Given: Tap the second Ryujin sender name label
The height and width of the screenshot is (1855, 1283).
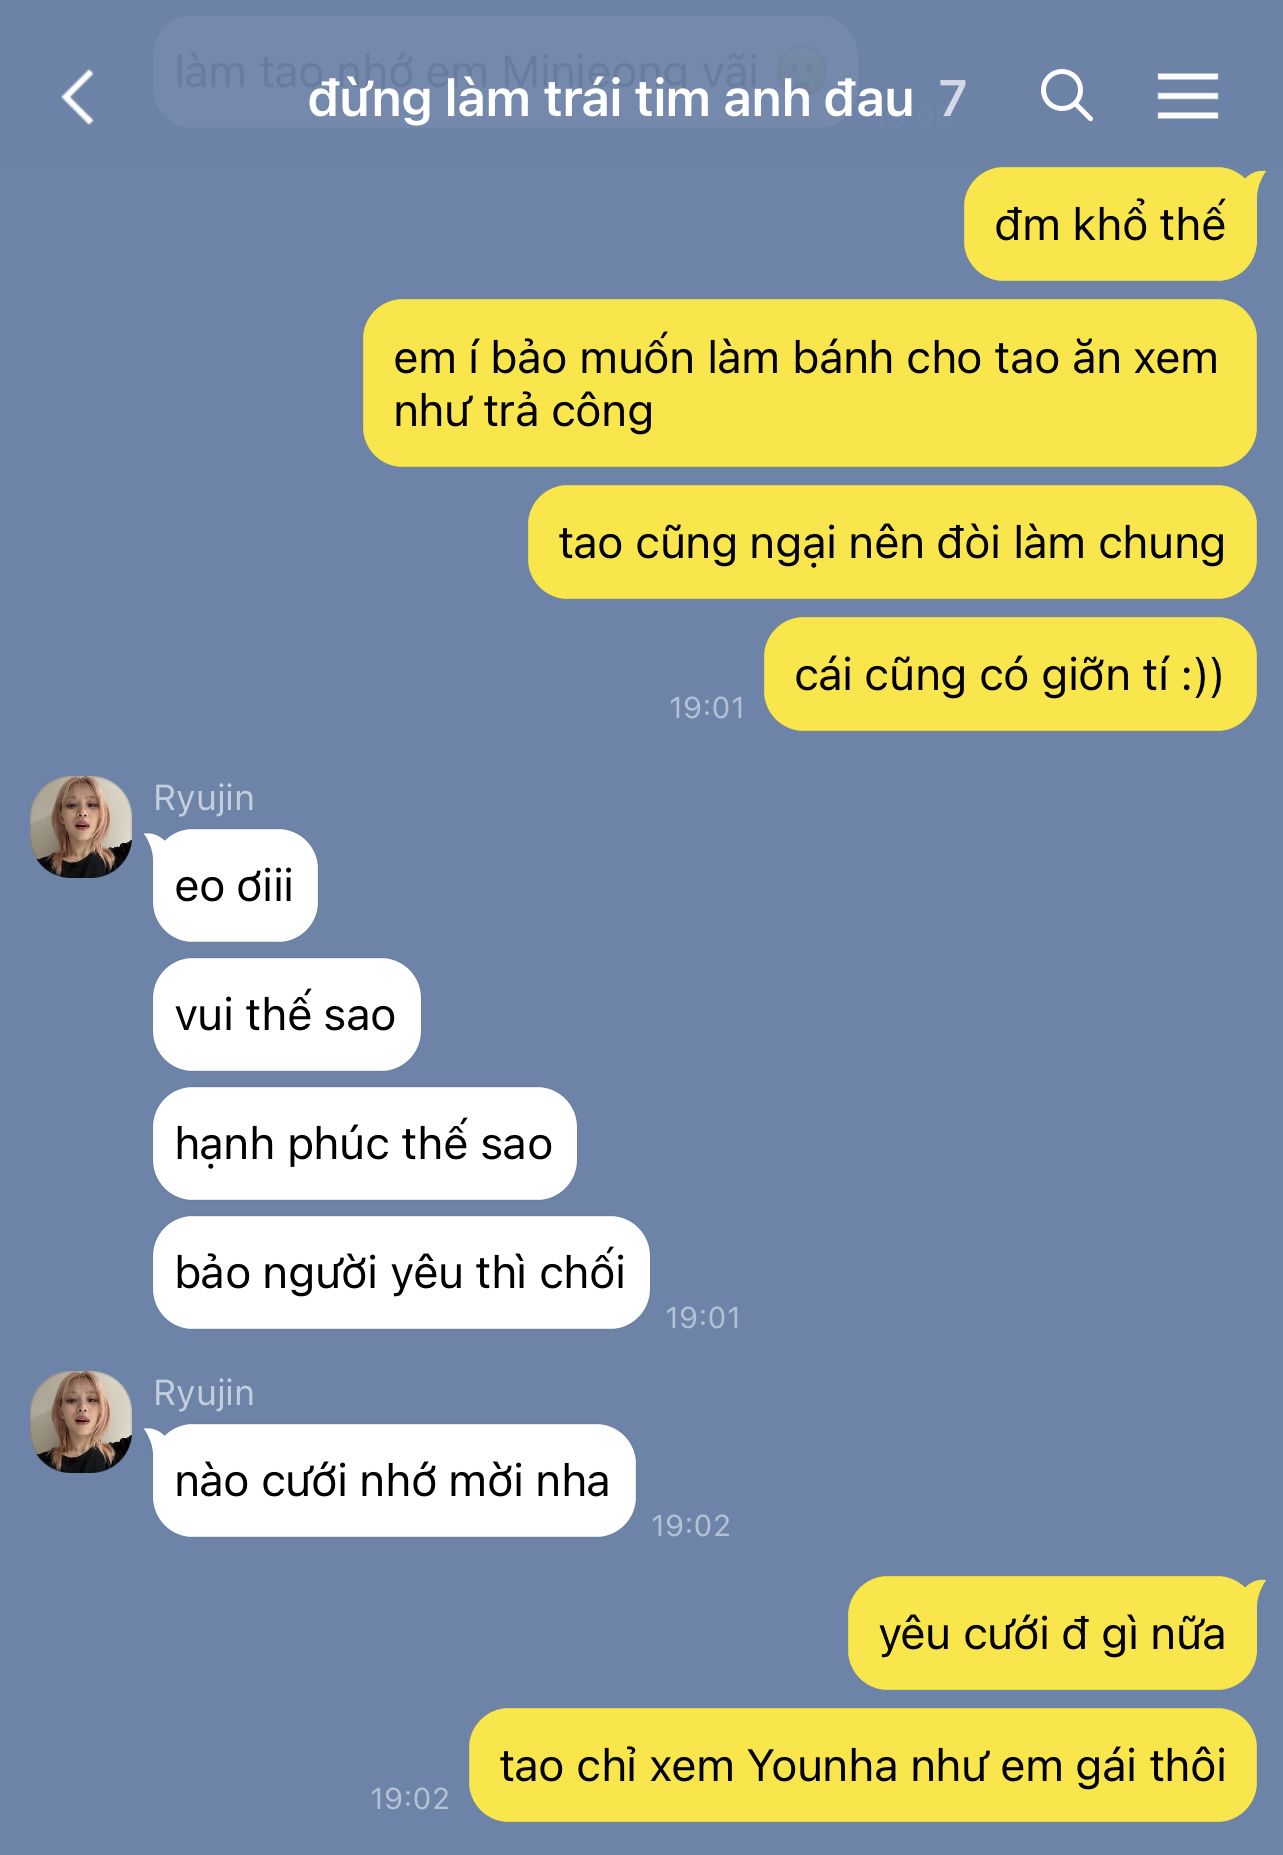Looking at the screenshot, I should tap(203, 1393).
